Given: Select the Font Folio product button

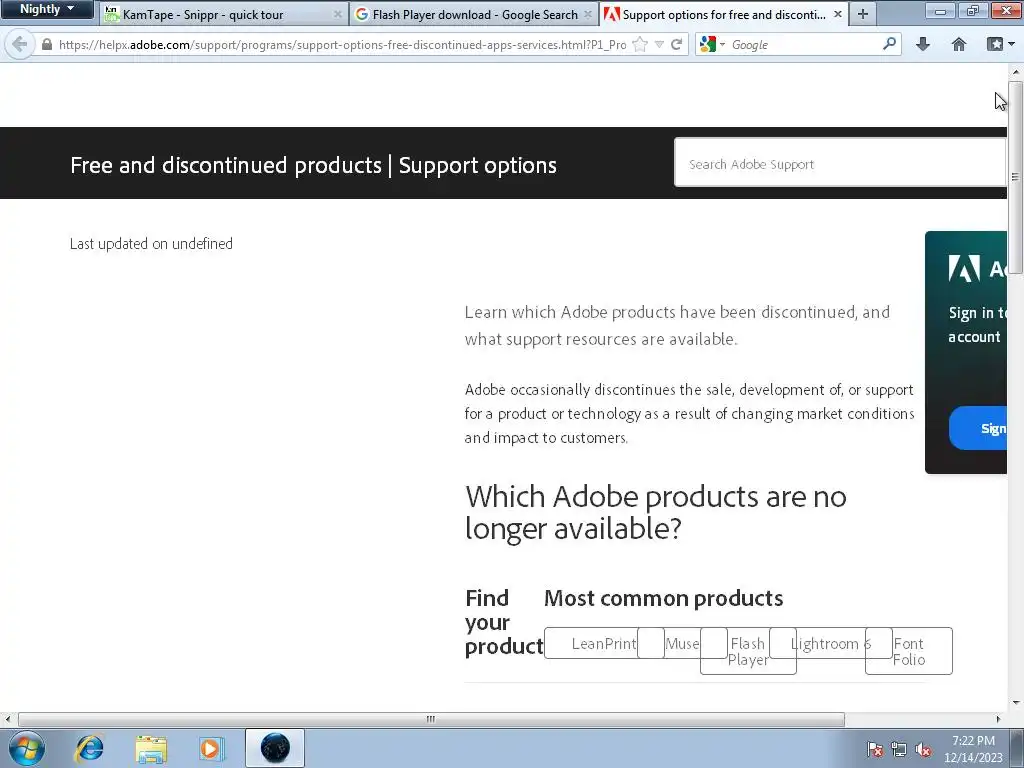Looking at the screenshot, I should (908, 651).
